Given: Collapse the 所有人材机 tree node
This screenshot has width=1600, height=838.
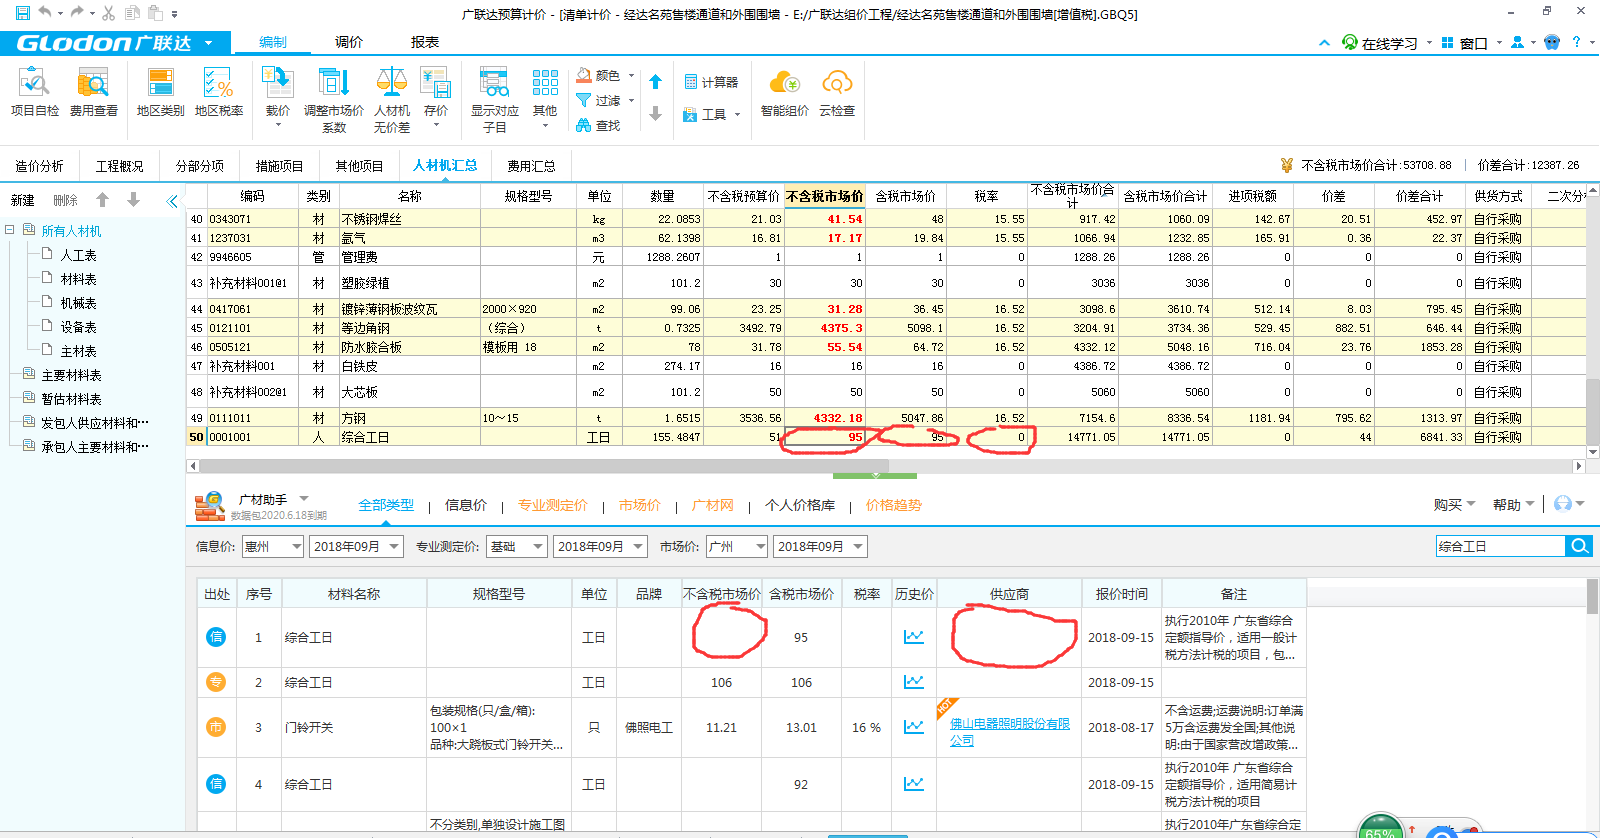Looking at the screenshot, I should pyautogui.click(x=9, y=230).
